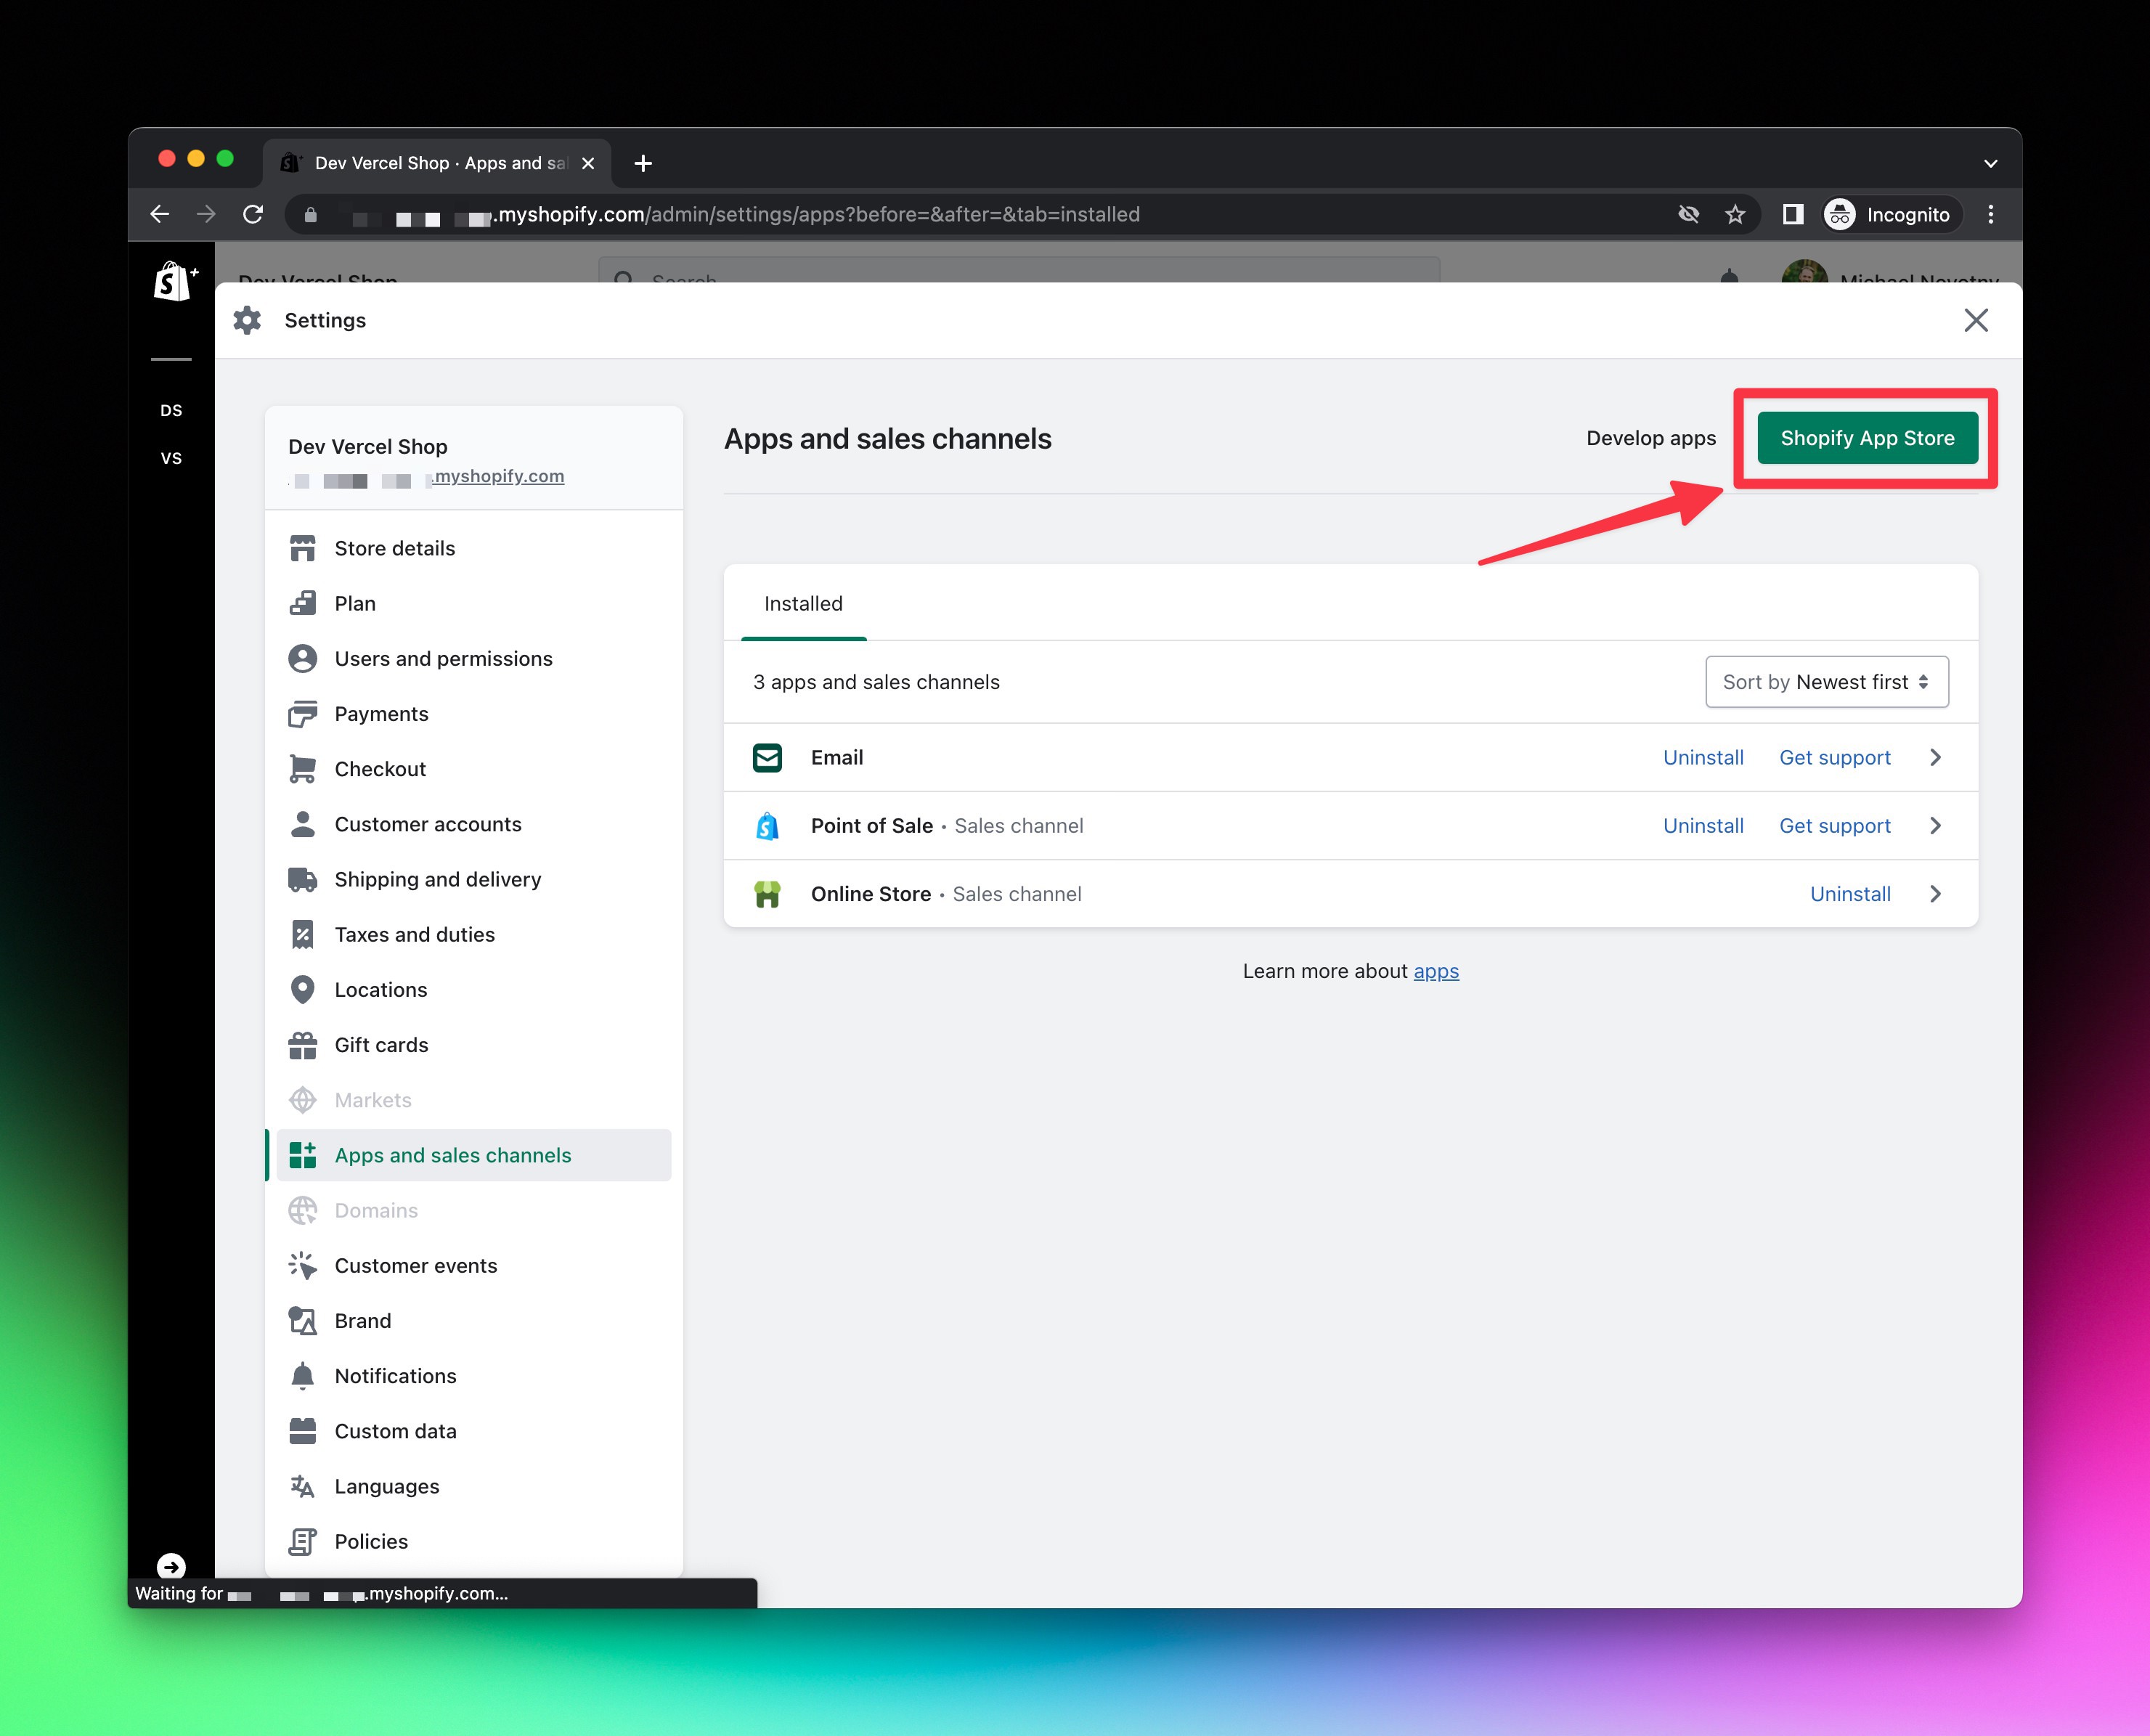The height and width of the screenshot is (1736, 2150).
Task: Open the Policies settings menu item
Action: coord(474,1541)
